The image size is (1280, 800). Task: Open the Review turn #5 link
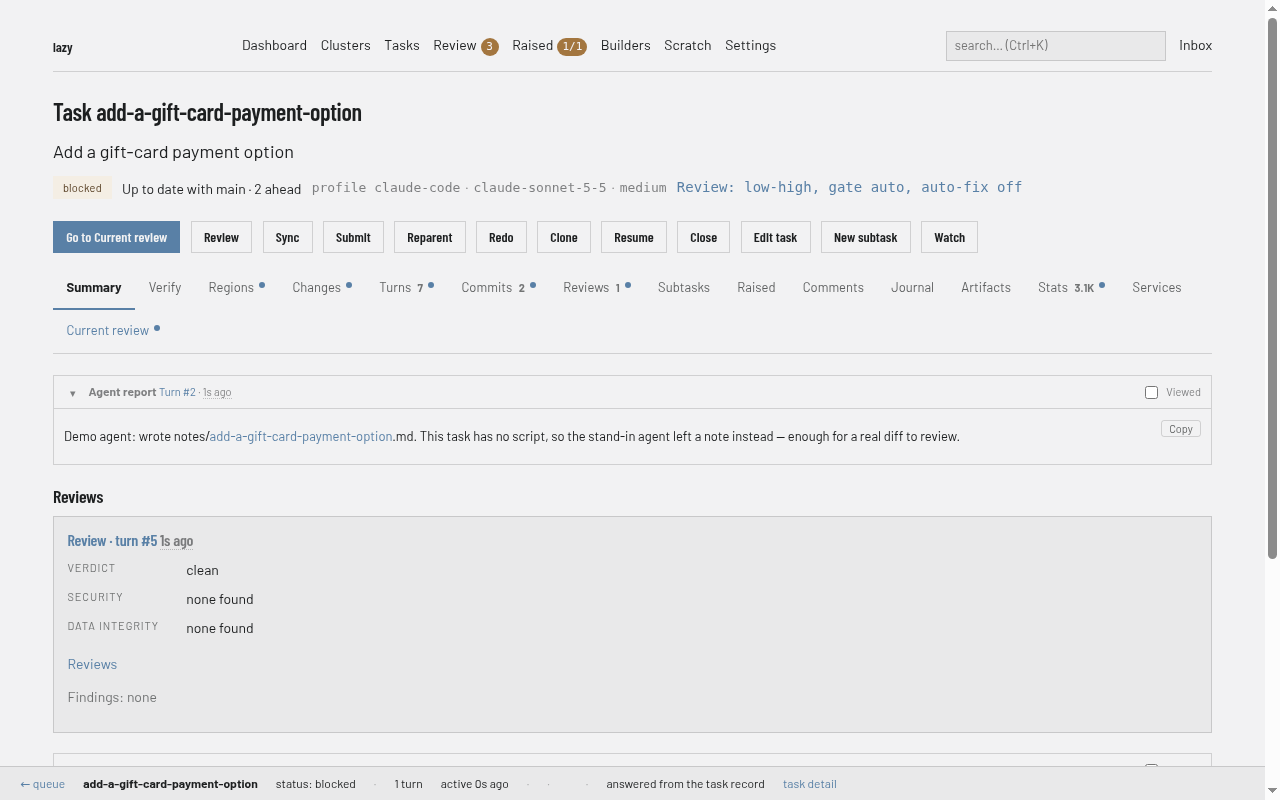point(112,540)
